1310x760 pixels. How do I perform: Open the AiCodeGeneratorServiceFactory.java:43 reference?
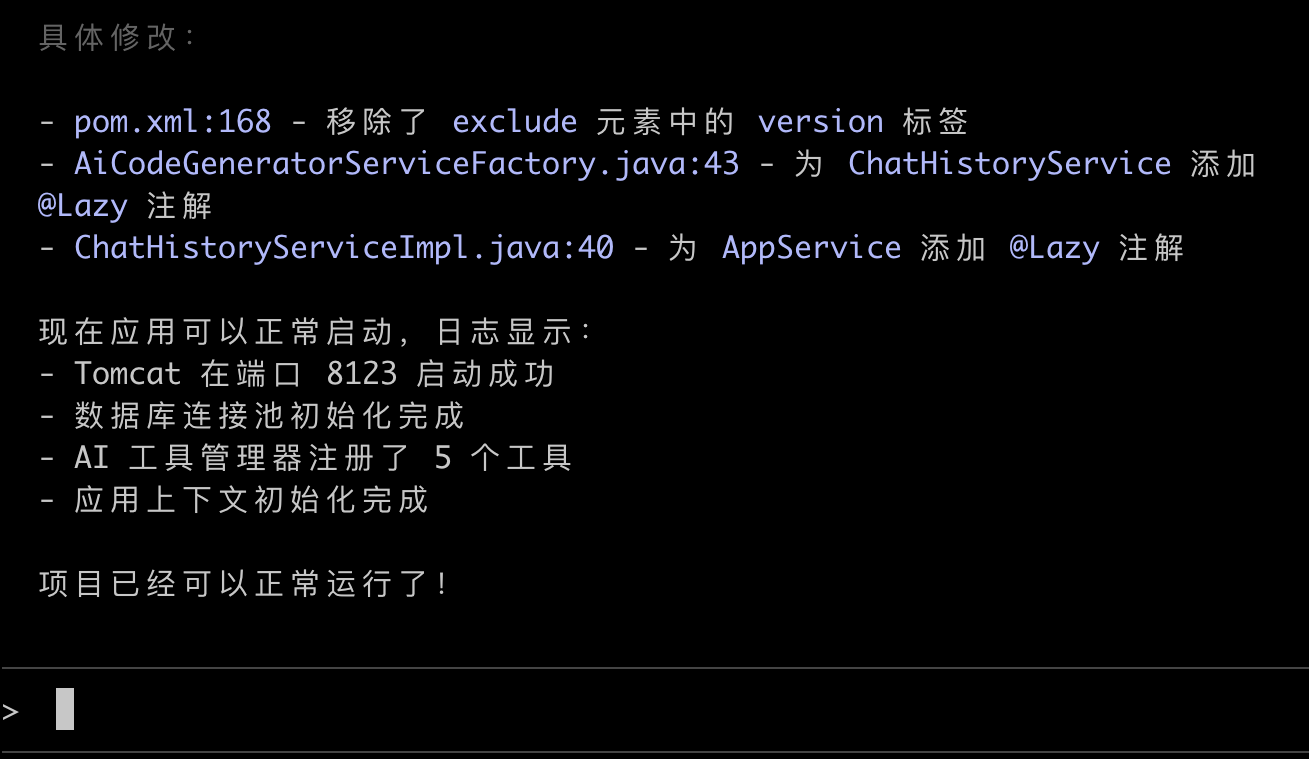click(406, 164)
